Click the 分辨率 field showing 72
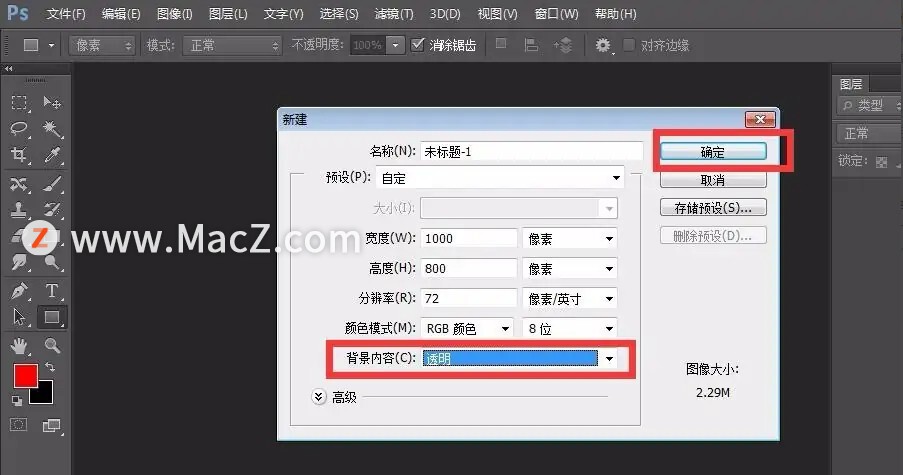 (x=469, y=298)
